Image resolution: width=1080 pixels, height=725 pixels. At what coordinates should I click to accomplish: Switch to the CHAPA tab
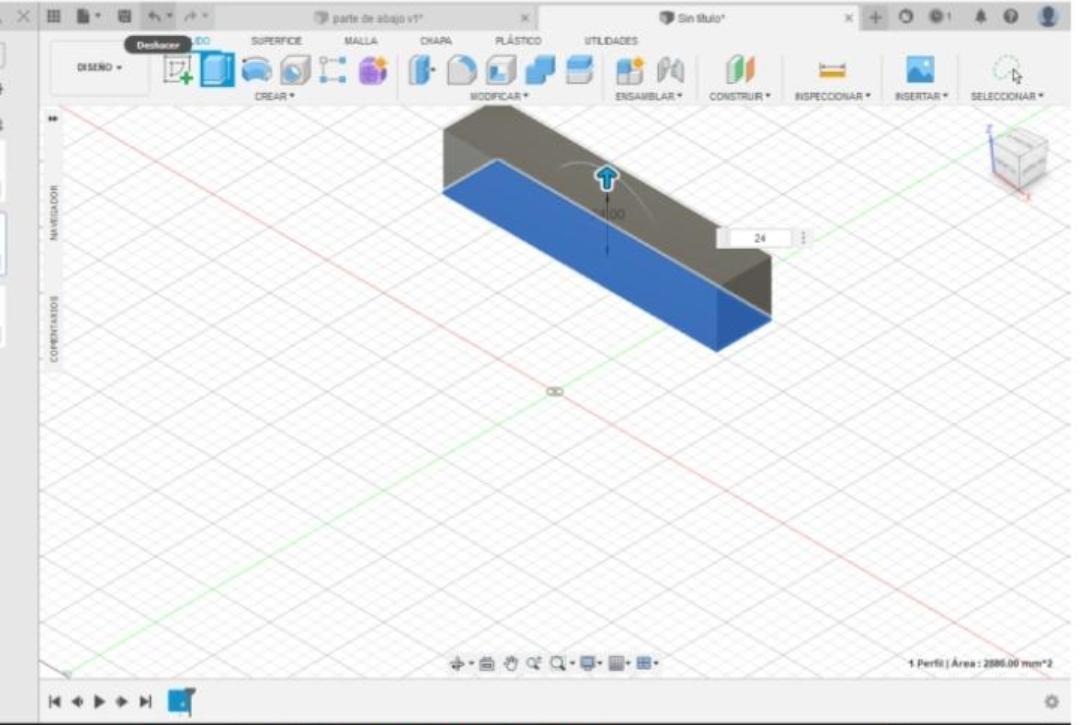pos(435,41)
